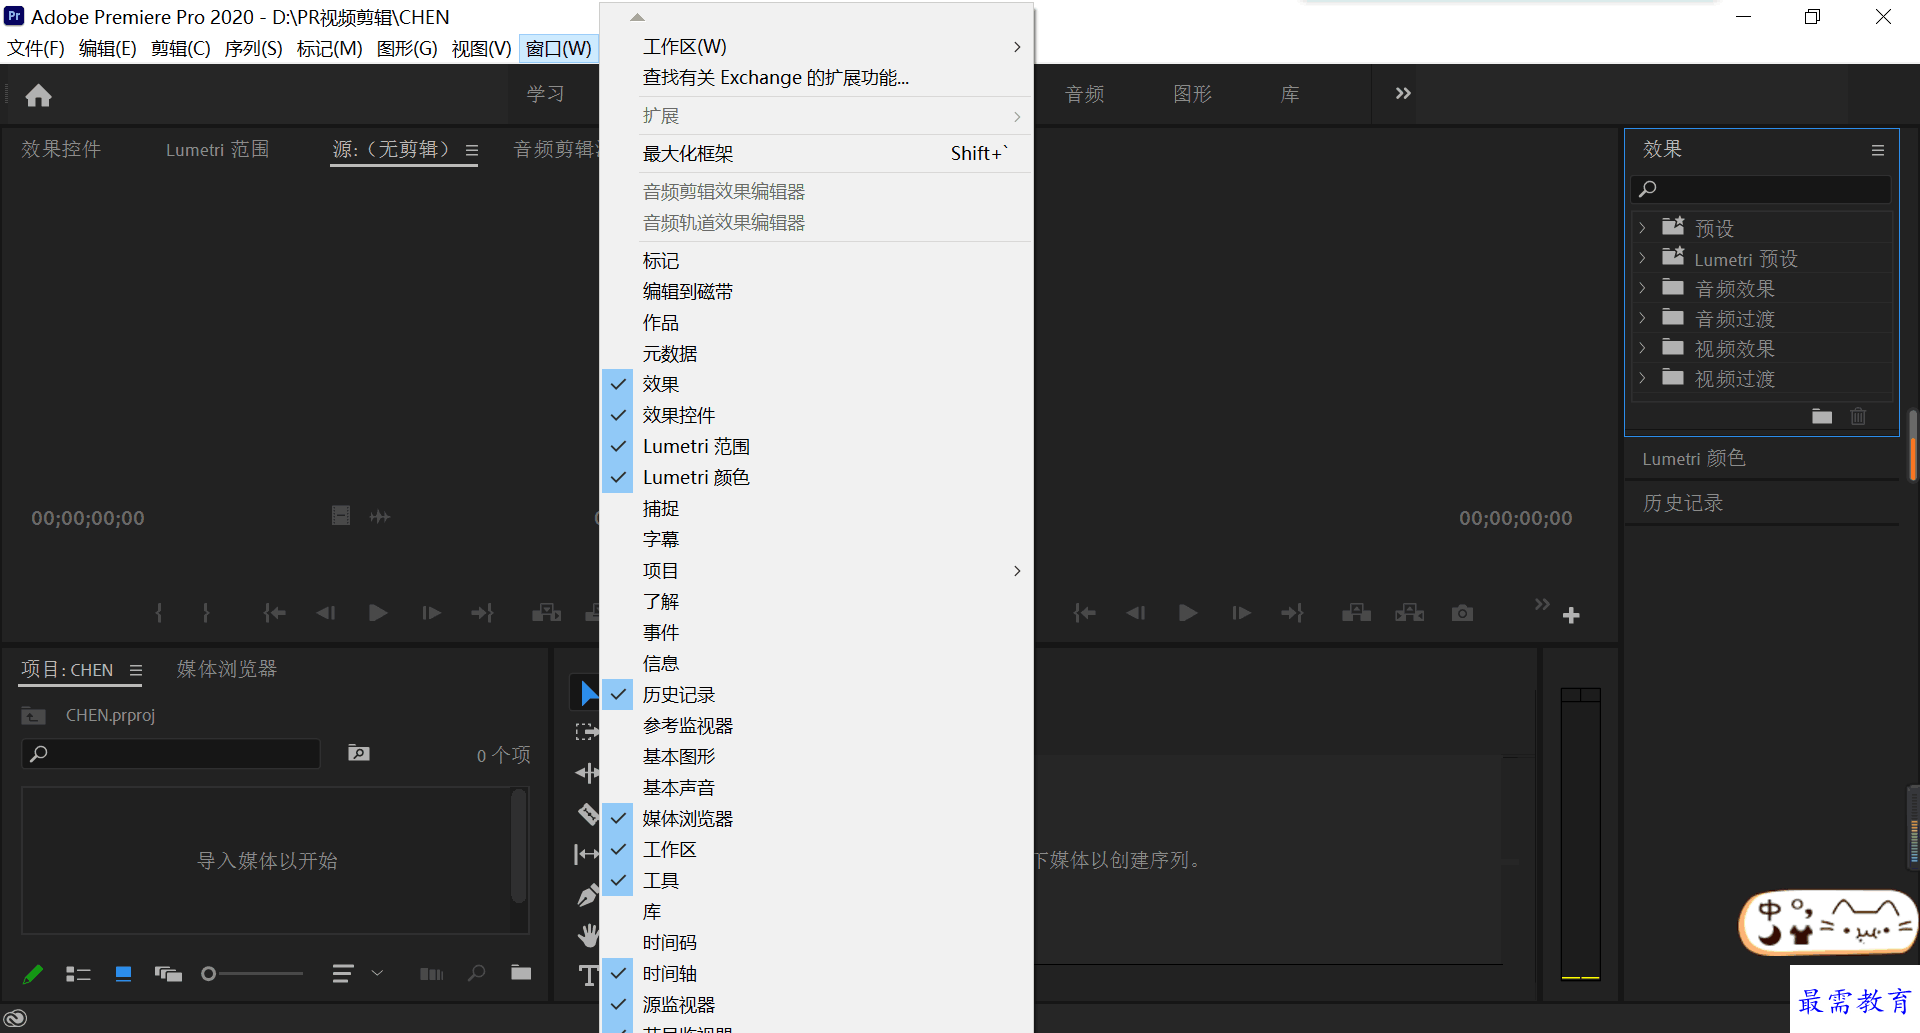Viewport: 1920px width, 1033px height.
Task: Select the Pen tool in tools panel
Action: [588, 895]
